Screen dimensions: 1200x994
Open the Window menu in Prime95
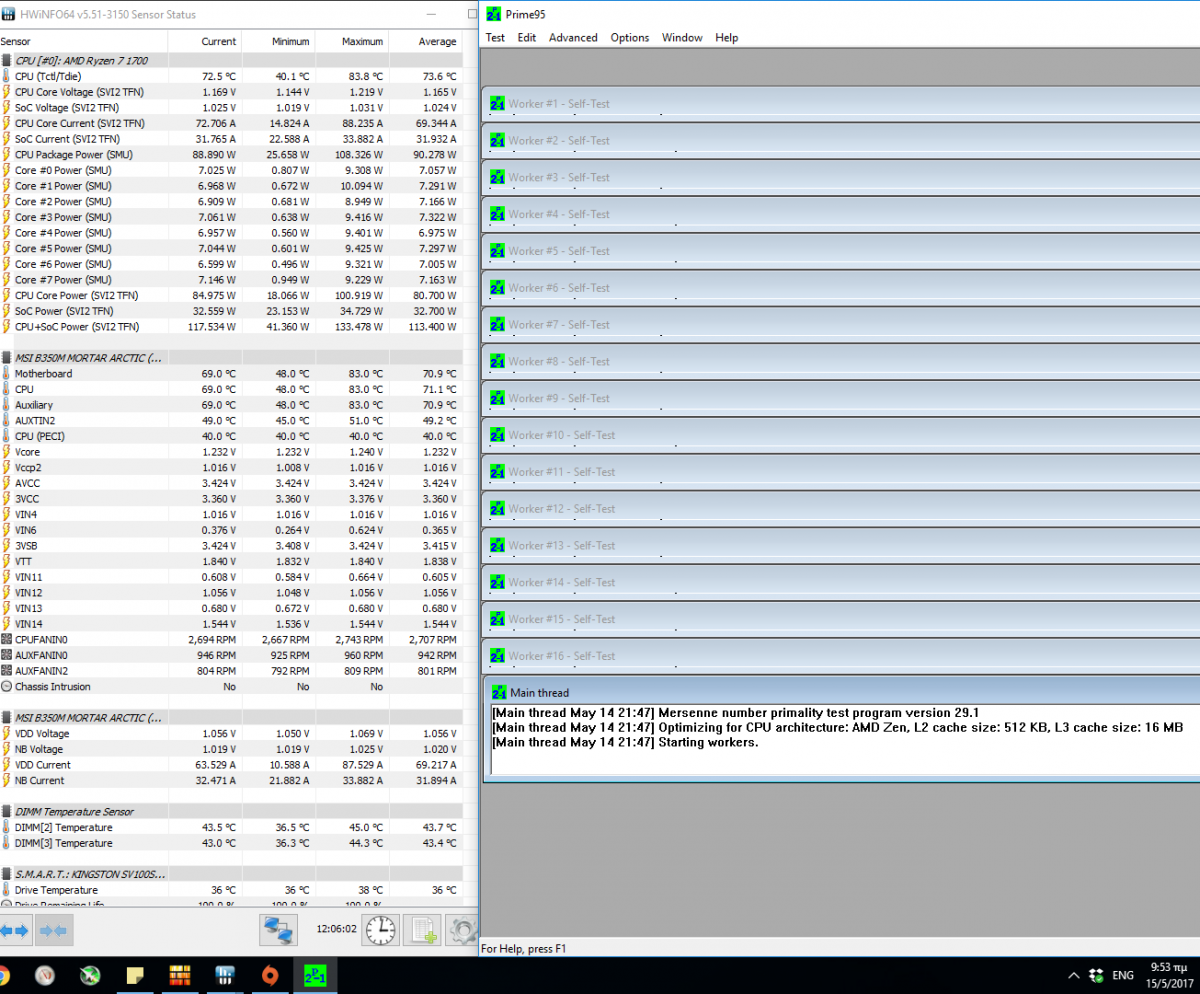(682, 38)
